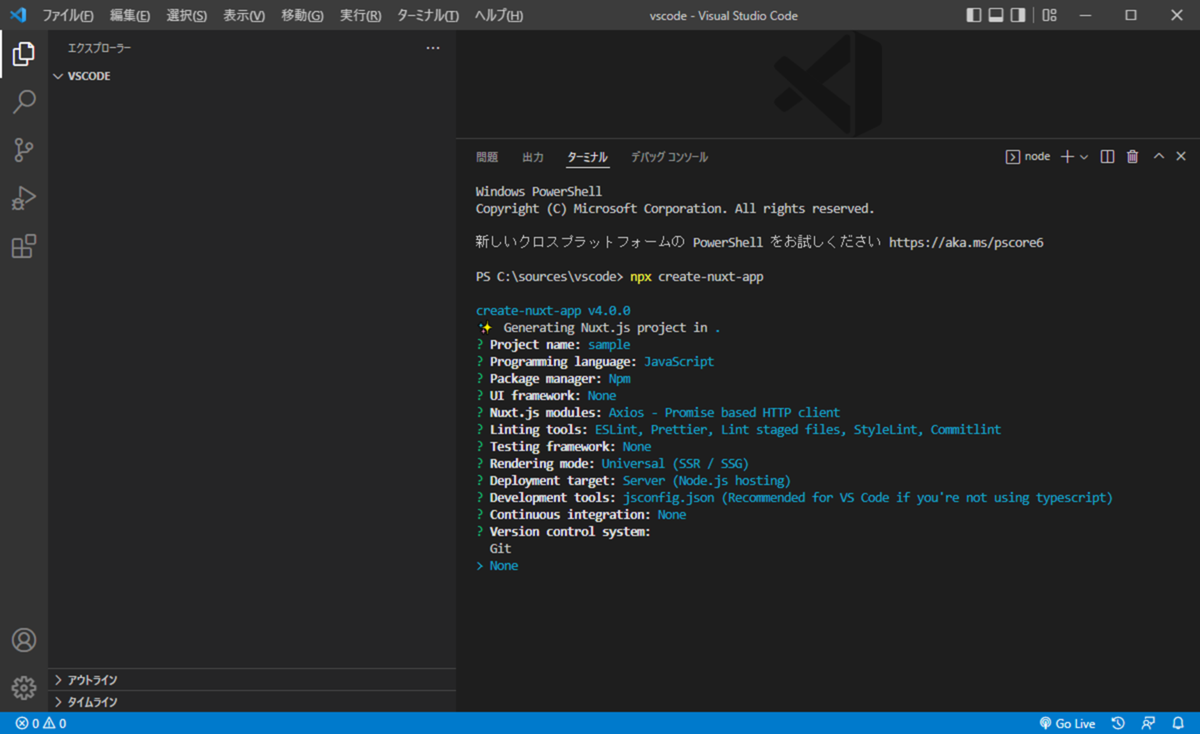The height and width of the screenshot is (734, 1200).
Task: Click the 'Linting tools: ESLint' line
Action: tap(738, 430)
